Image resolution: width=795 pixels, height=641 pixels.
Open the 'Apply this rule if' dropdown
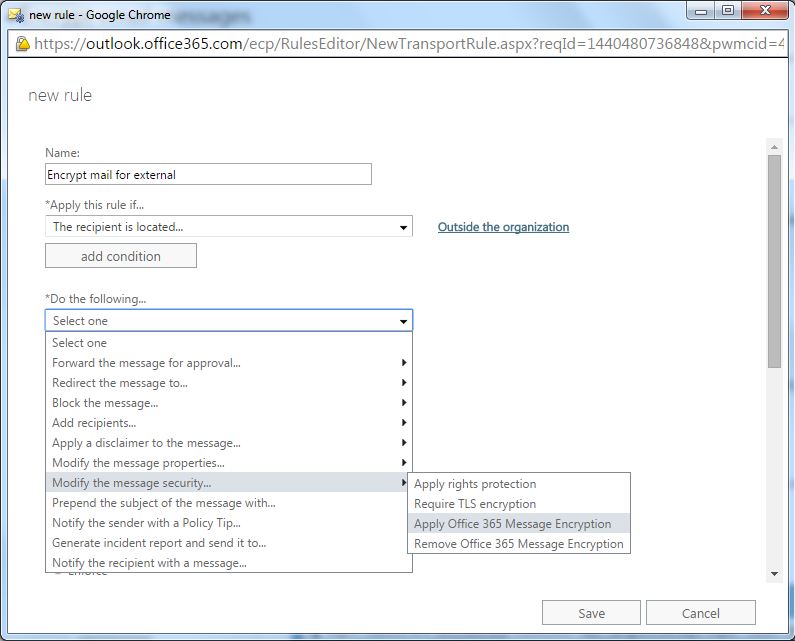pos(229,227)
